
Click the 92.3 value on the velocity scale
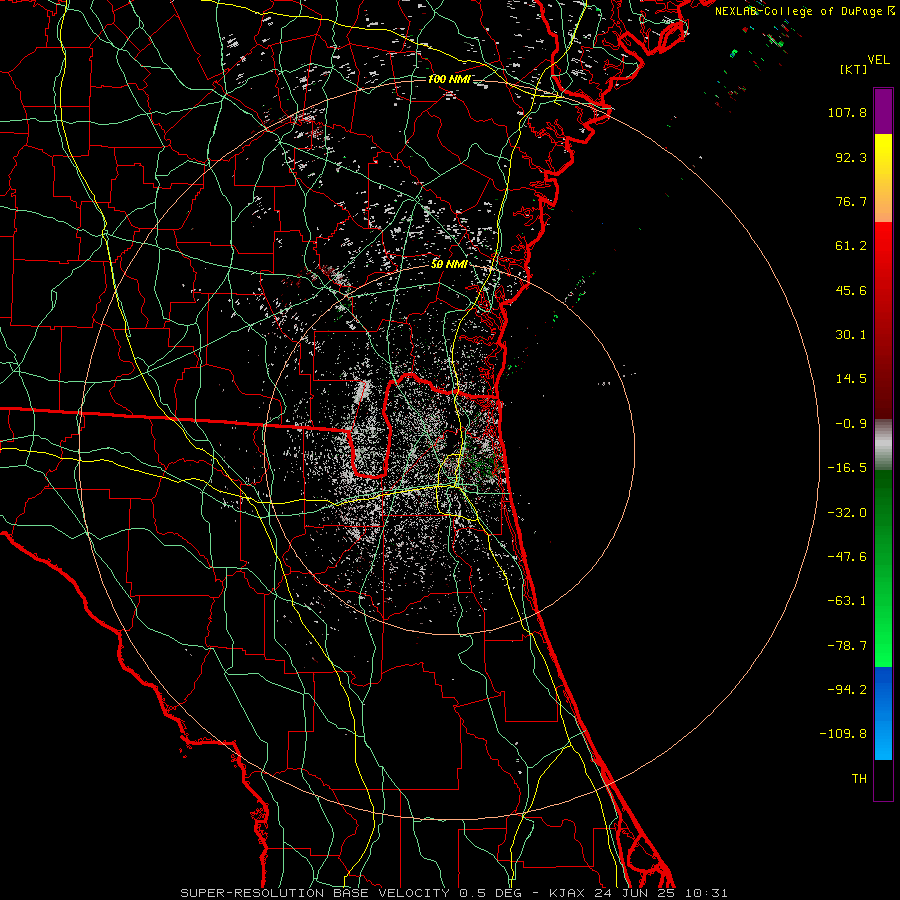(851, 157)
